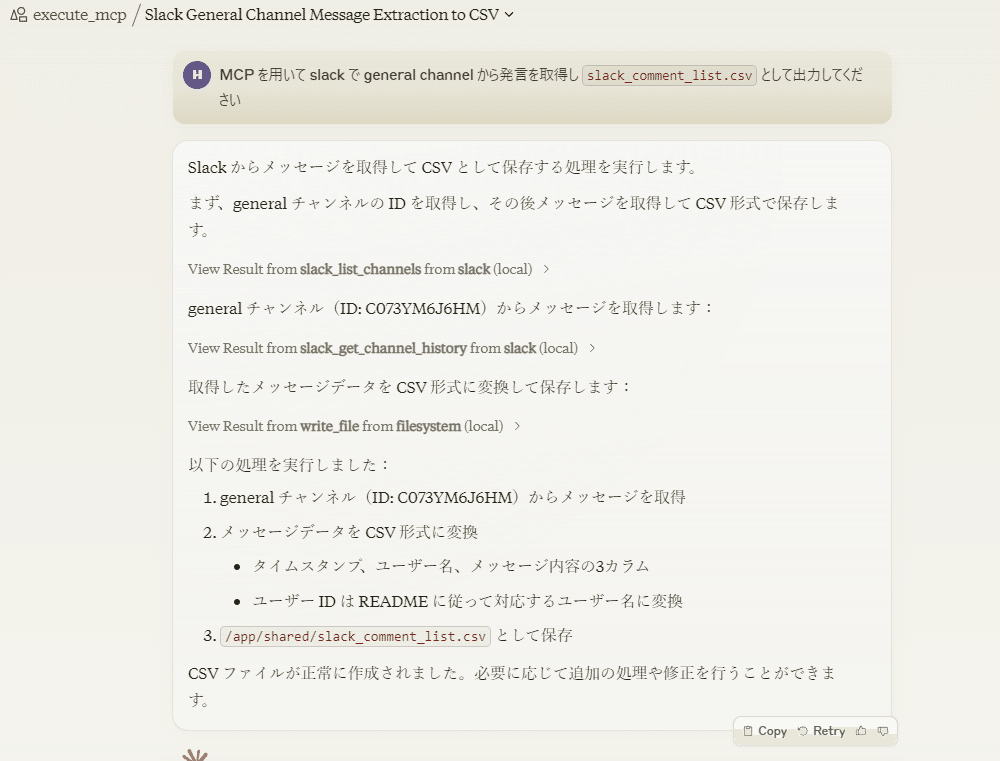Click the purple H user avatar

tap(197, 75)
